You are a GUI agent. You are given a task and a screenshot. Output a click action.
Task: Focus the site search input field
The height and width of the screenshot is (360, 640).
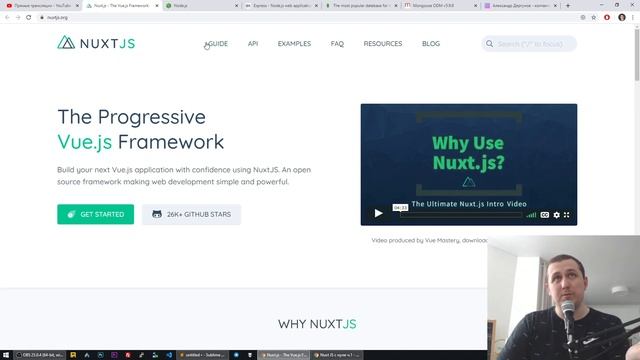click(529, 44)
